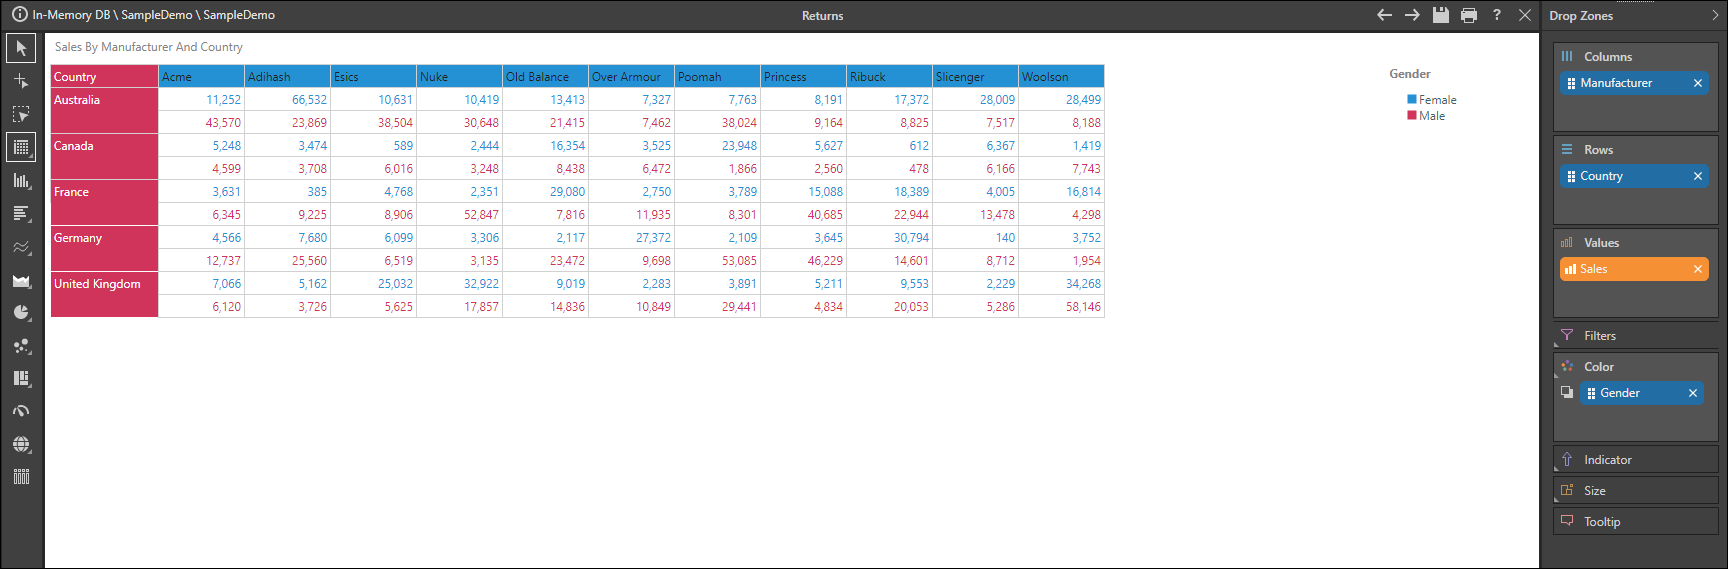Image resolution: width=1728 pixels, height=569 pixels.
Task: Click the Country header cell
Action: point(105,77)
